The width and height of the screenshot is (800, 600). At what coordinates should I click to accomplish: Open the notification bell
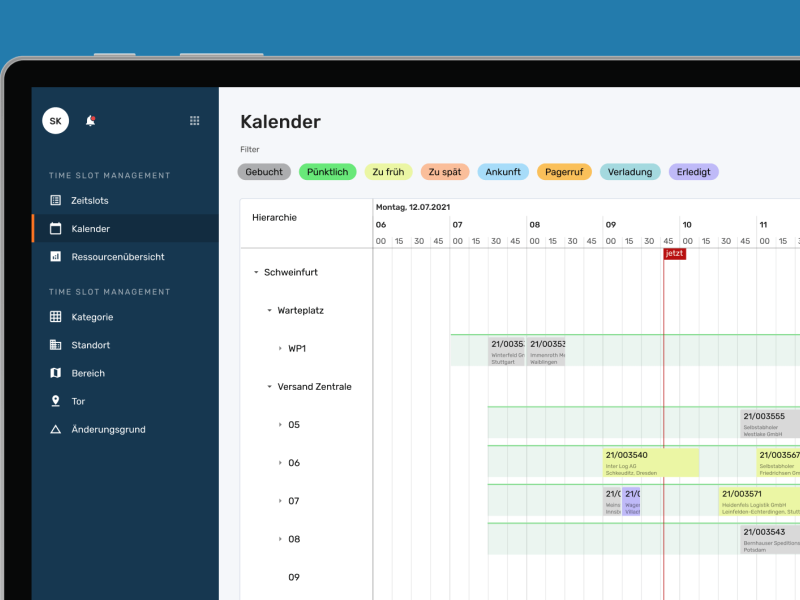click(x=91, y=120)
